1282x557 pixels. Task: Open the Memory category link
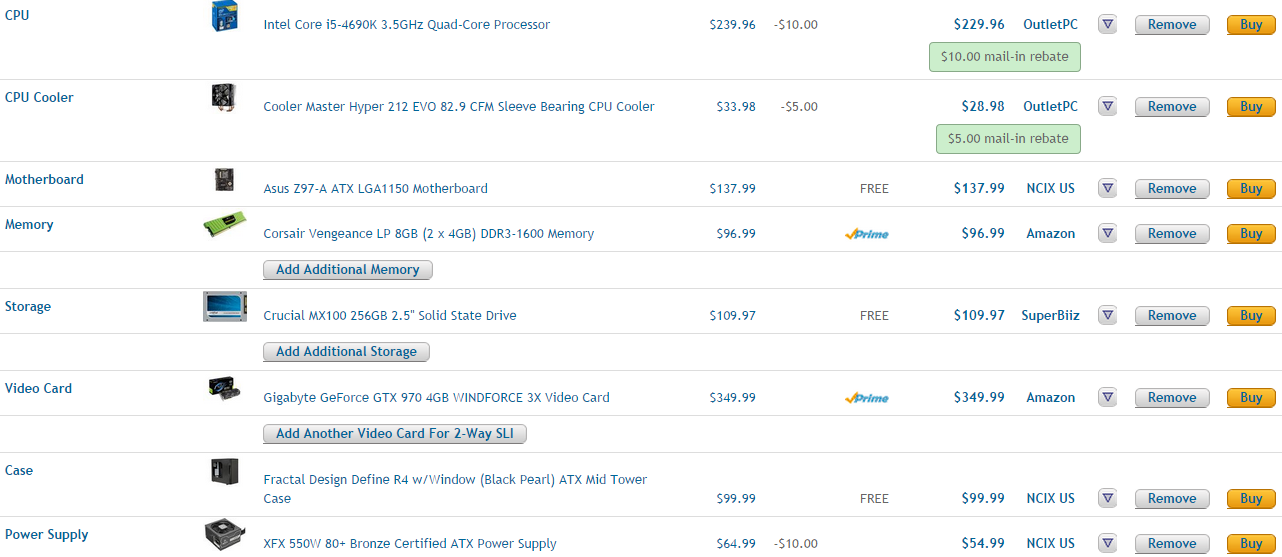click(x=29, y=224)
